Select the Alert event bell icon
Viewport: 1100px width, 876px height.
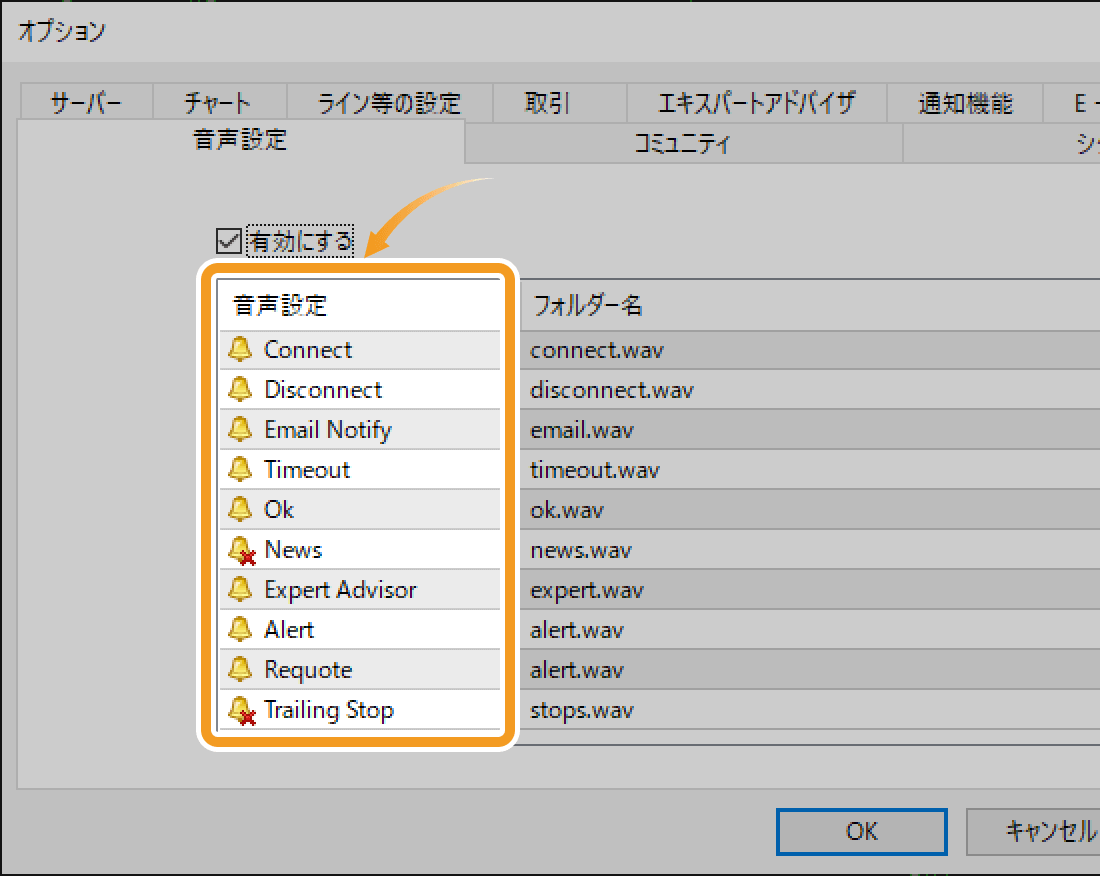coord(241,629)
